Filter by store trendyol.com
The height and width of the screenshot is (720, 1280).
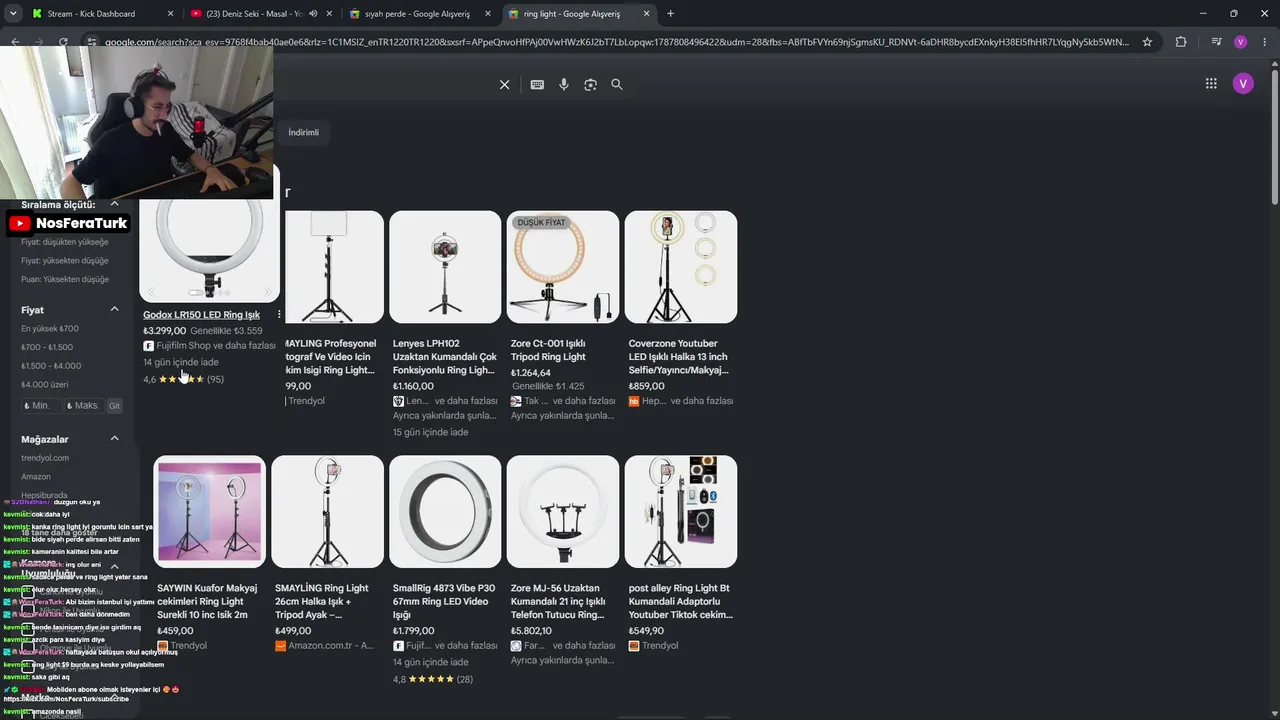point(45,458)
